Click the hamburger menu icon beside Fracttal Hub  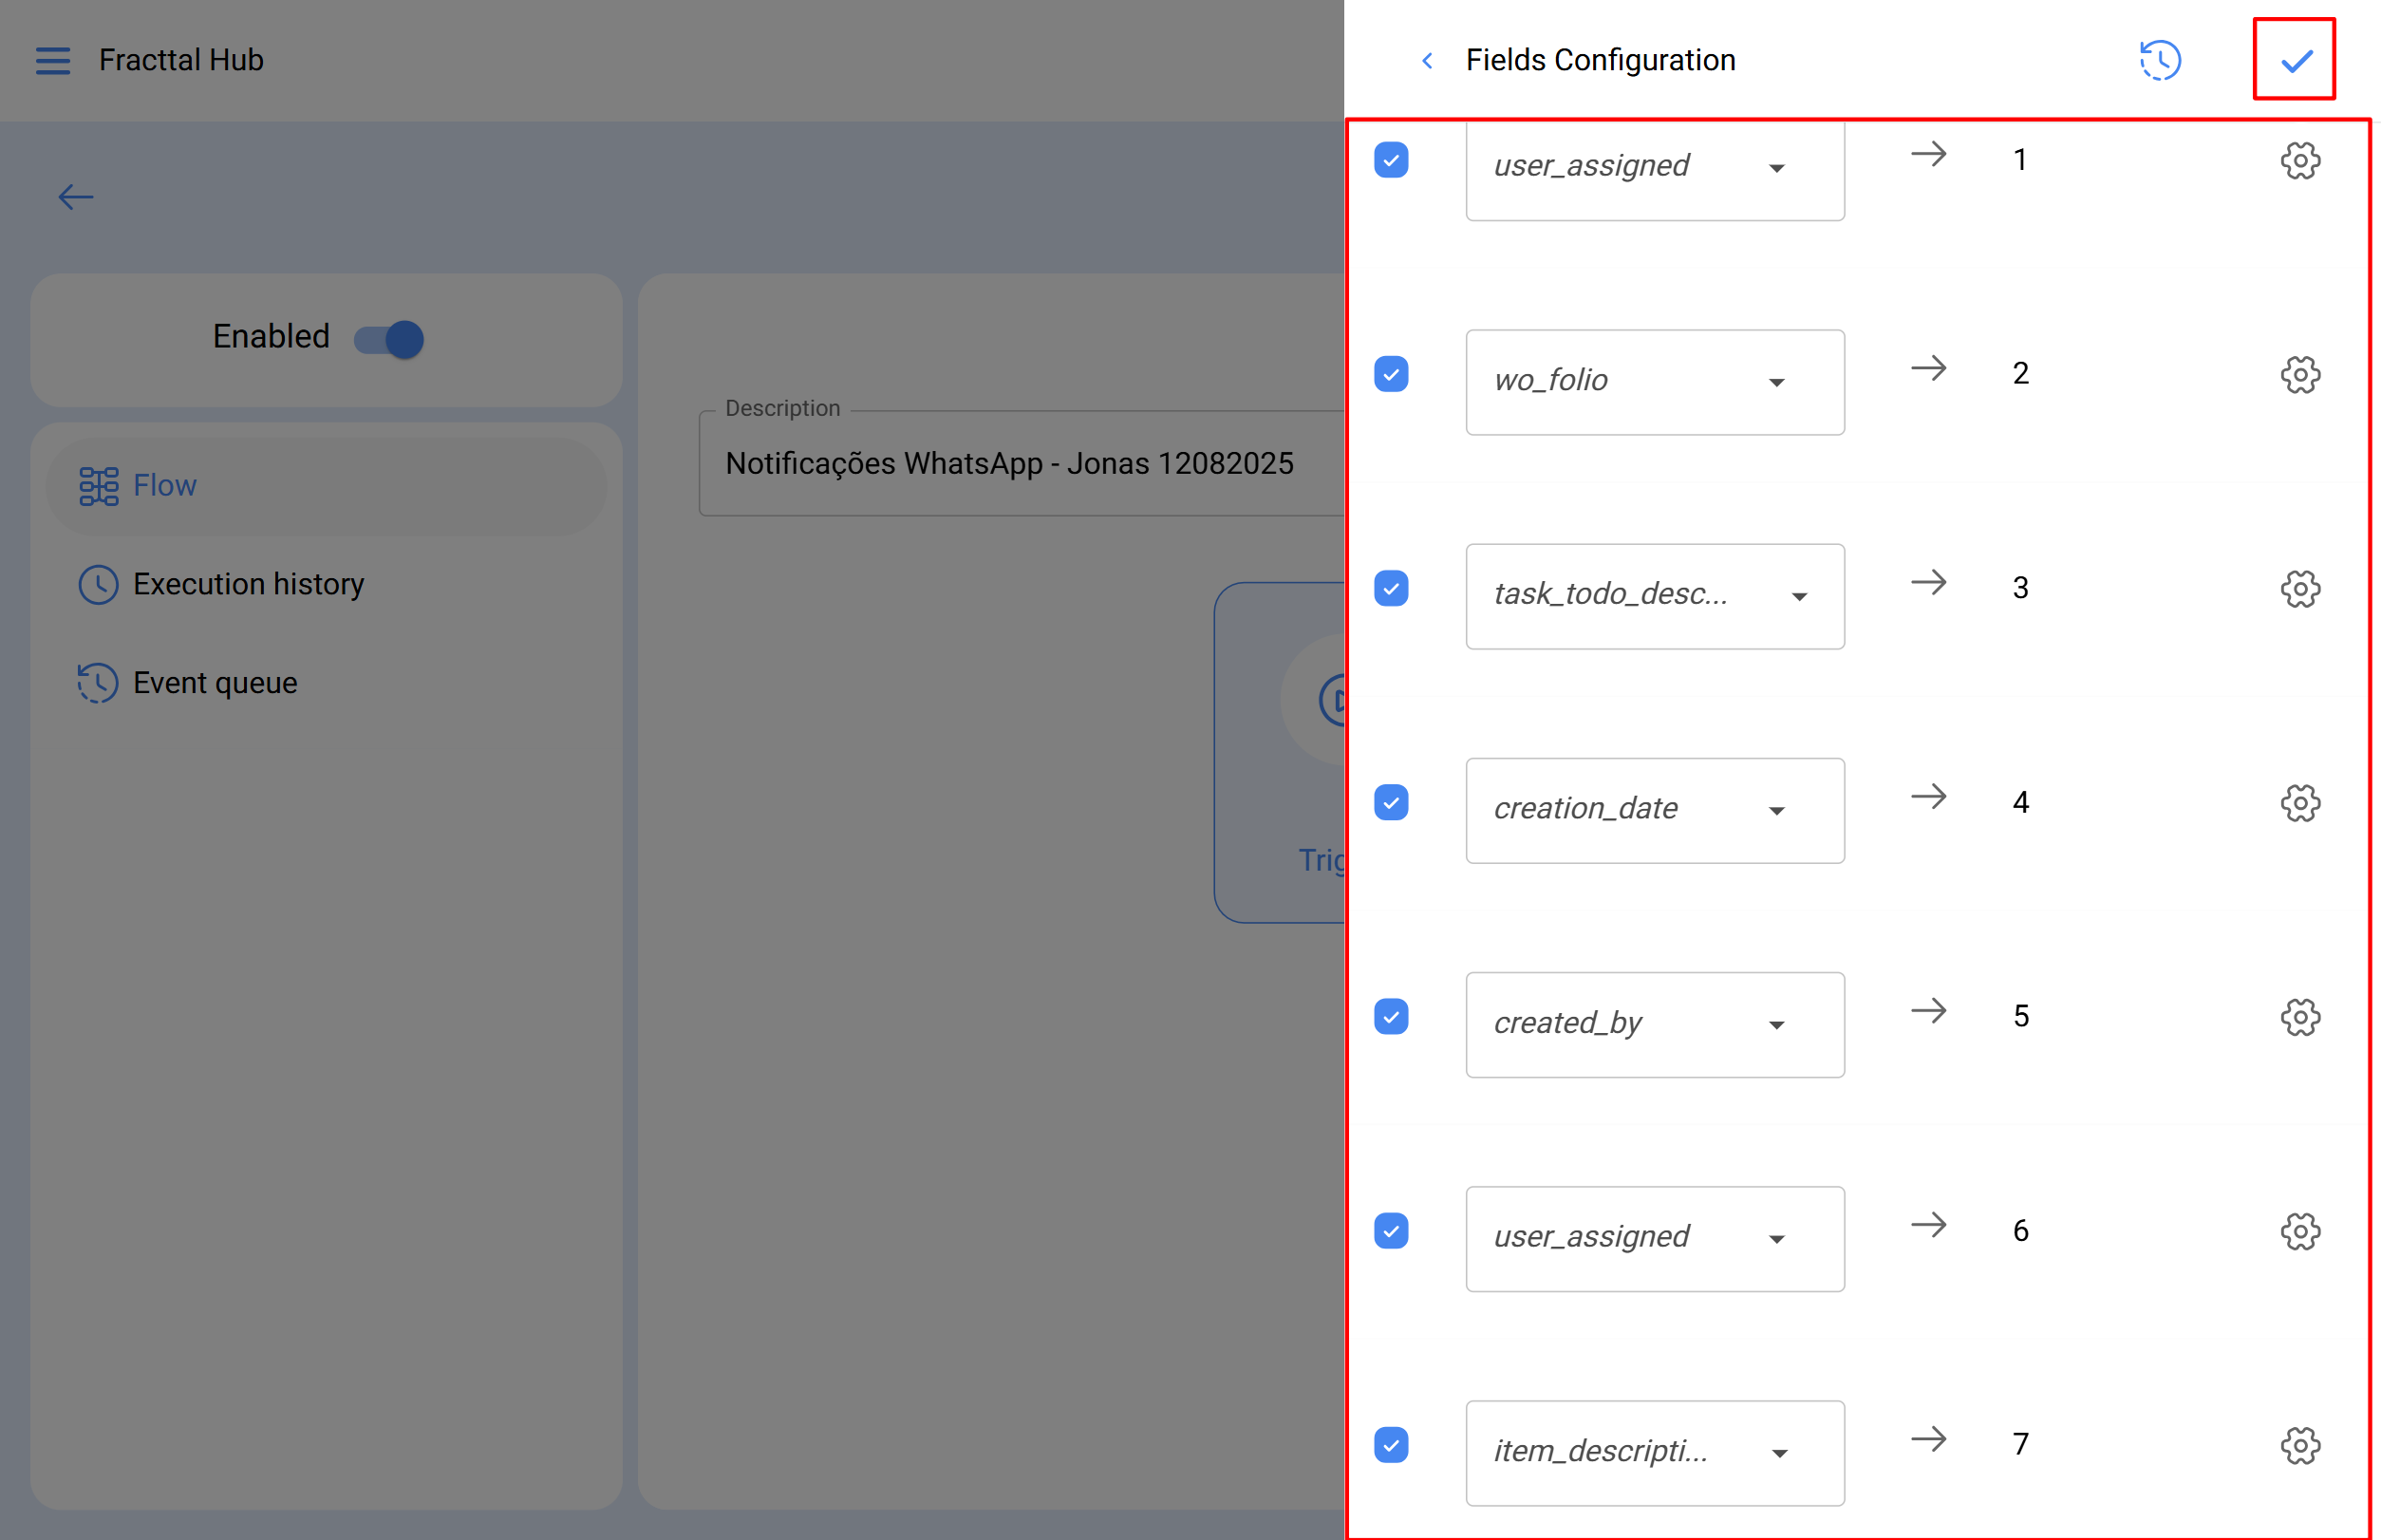pos(53,61)
